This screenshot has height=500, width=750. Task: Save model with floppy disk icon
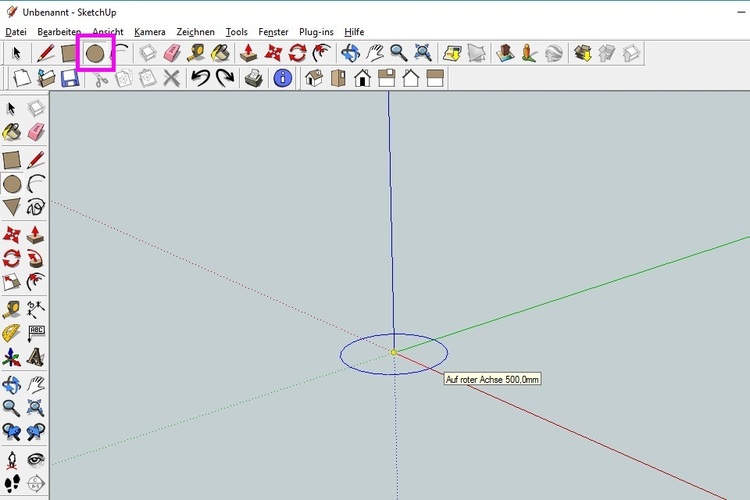70,78
